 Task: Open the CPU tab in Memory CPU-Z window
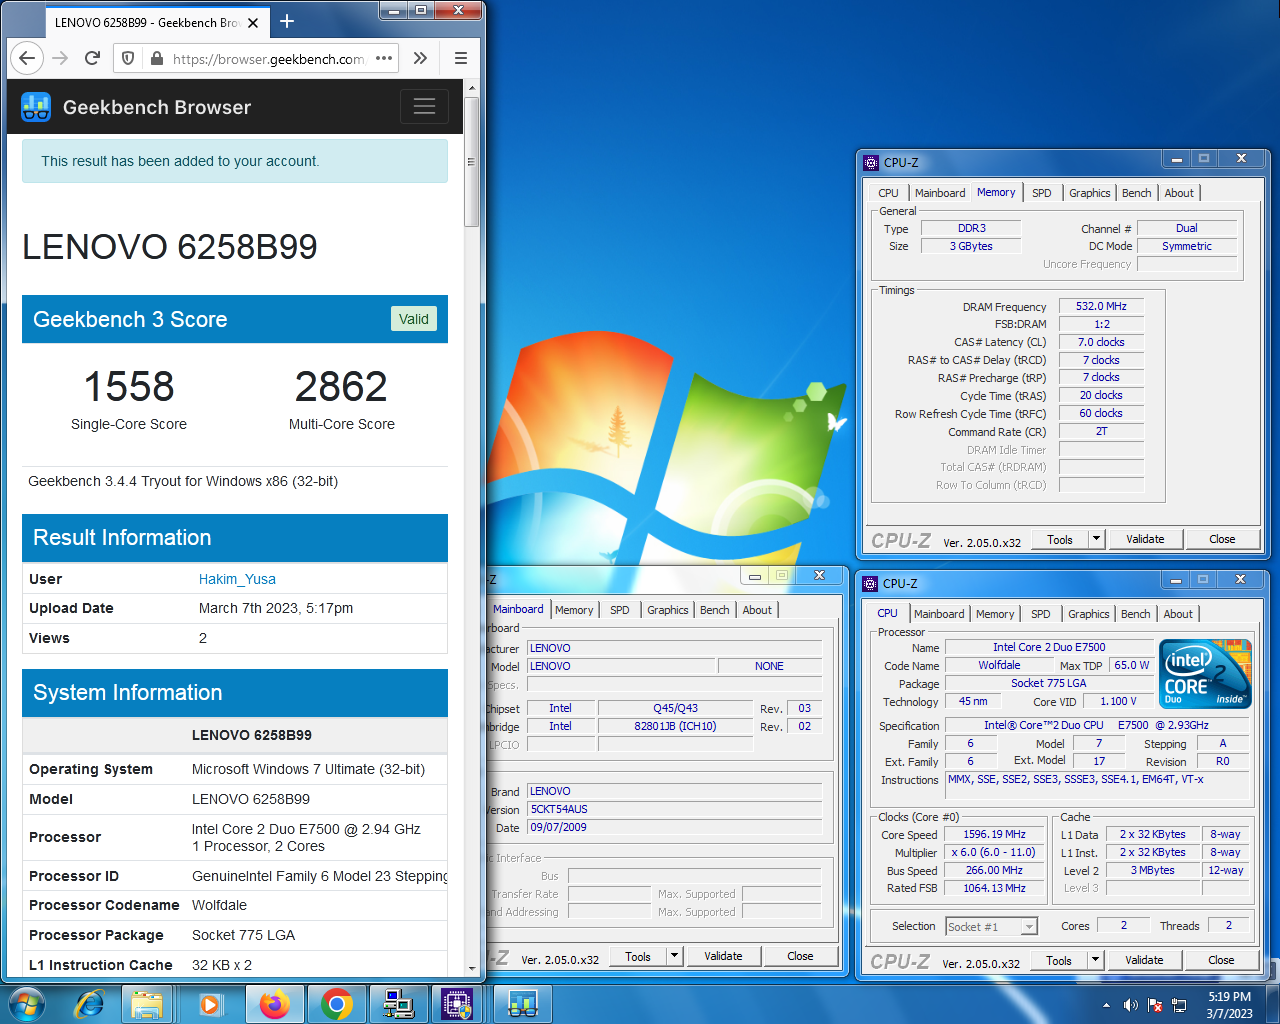[x=888, y=193]
